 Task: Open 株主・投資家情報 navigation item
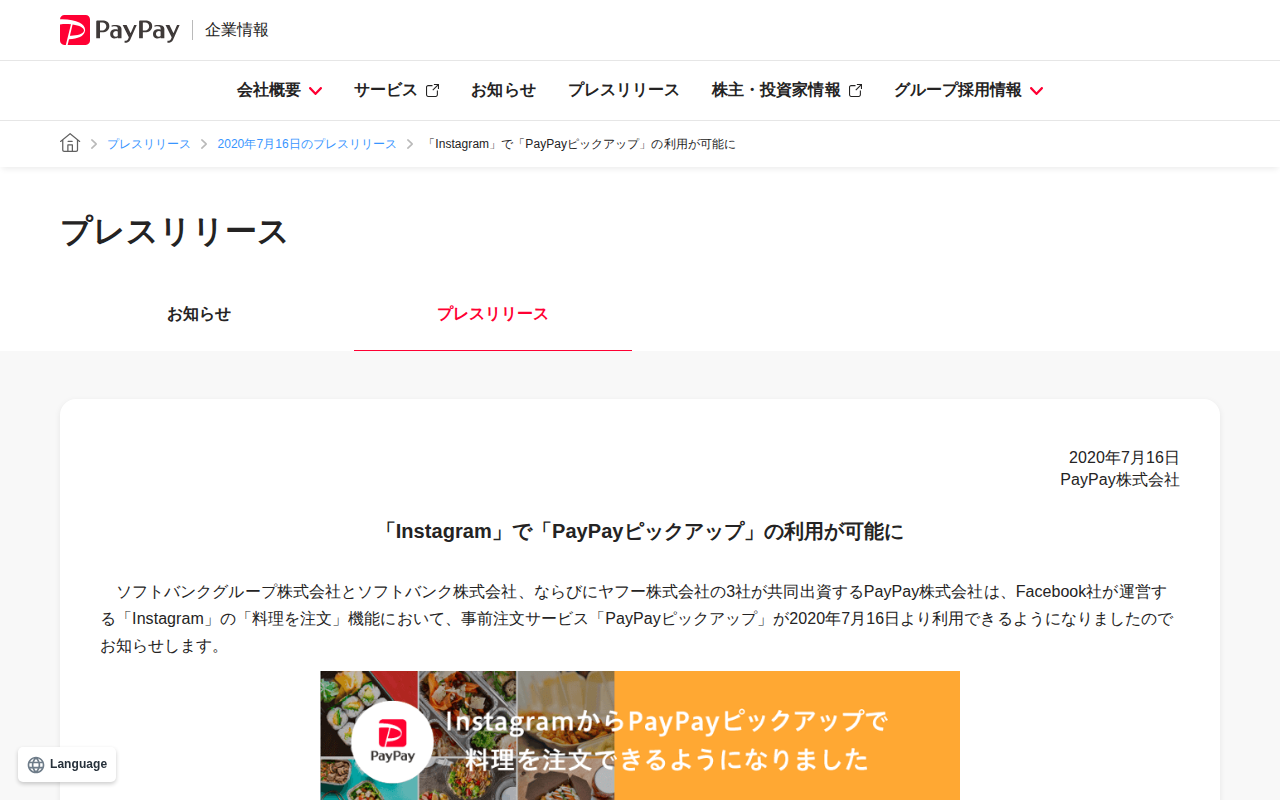coord(776,90)
